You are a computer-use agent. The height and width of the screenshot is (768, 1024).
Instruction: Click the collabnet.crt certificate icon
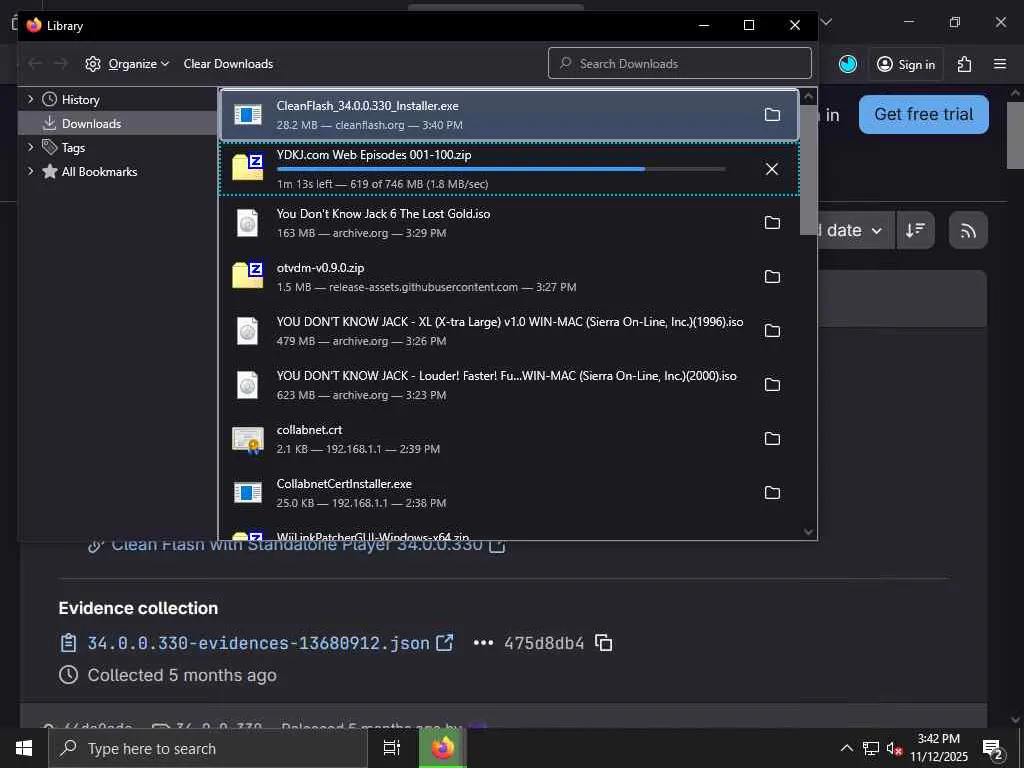pyautogui.click(x=248, y=440)
